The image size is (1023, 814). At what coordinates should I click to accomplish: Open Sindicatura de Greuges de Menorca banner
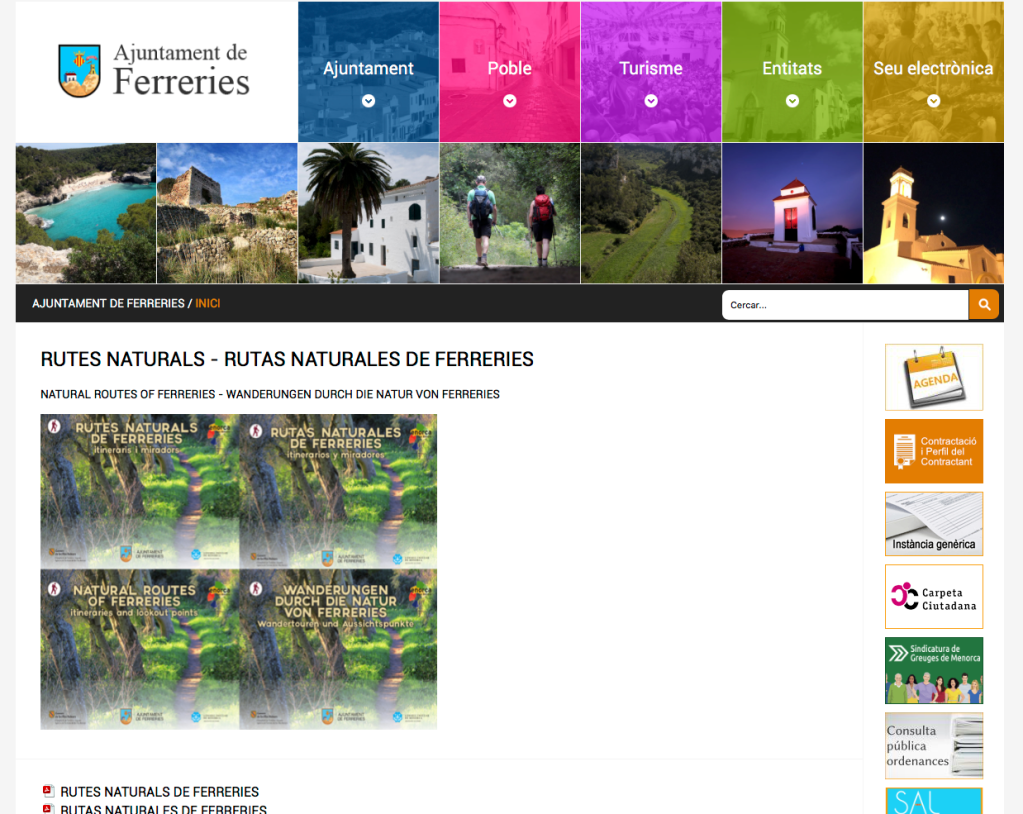pos(933,670)
